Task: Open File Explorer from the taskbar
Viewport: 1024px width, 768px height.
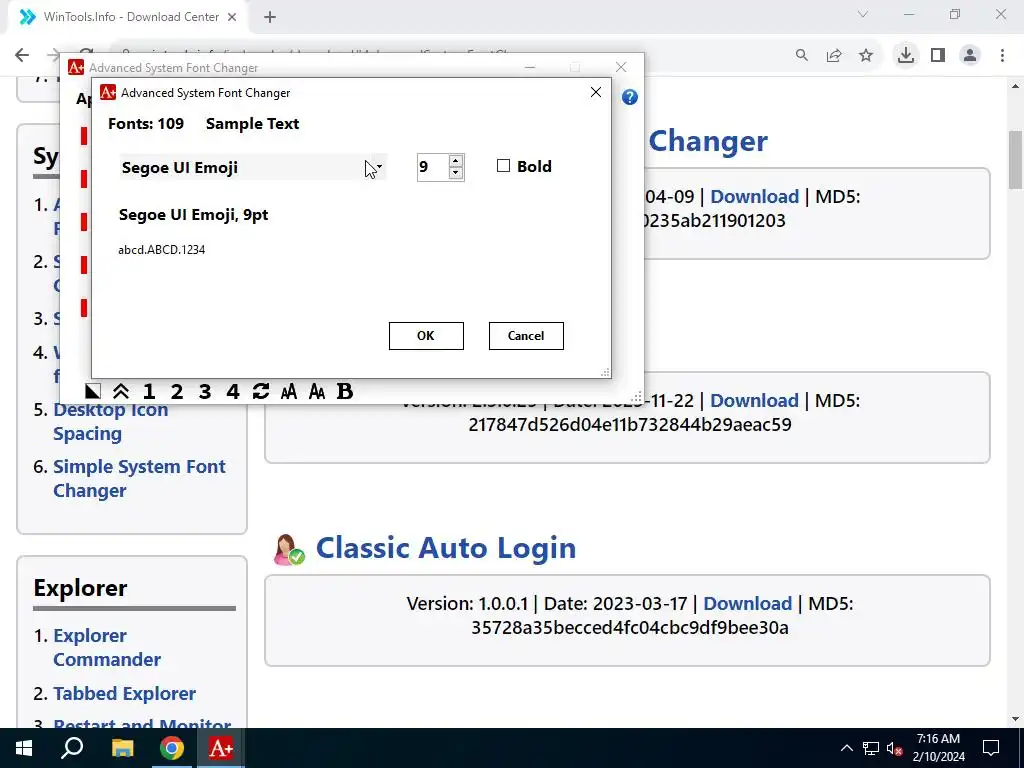Action: (122, 748)
